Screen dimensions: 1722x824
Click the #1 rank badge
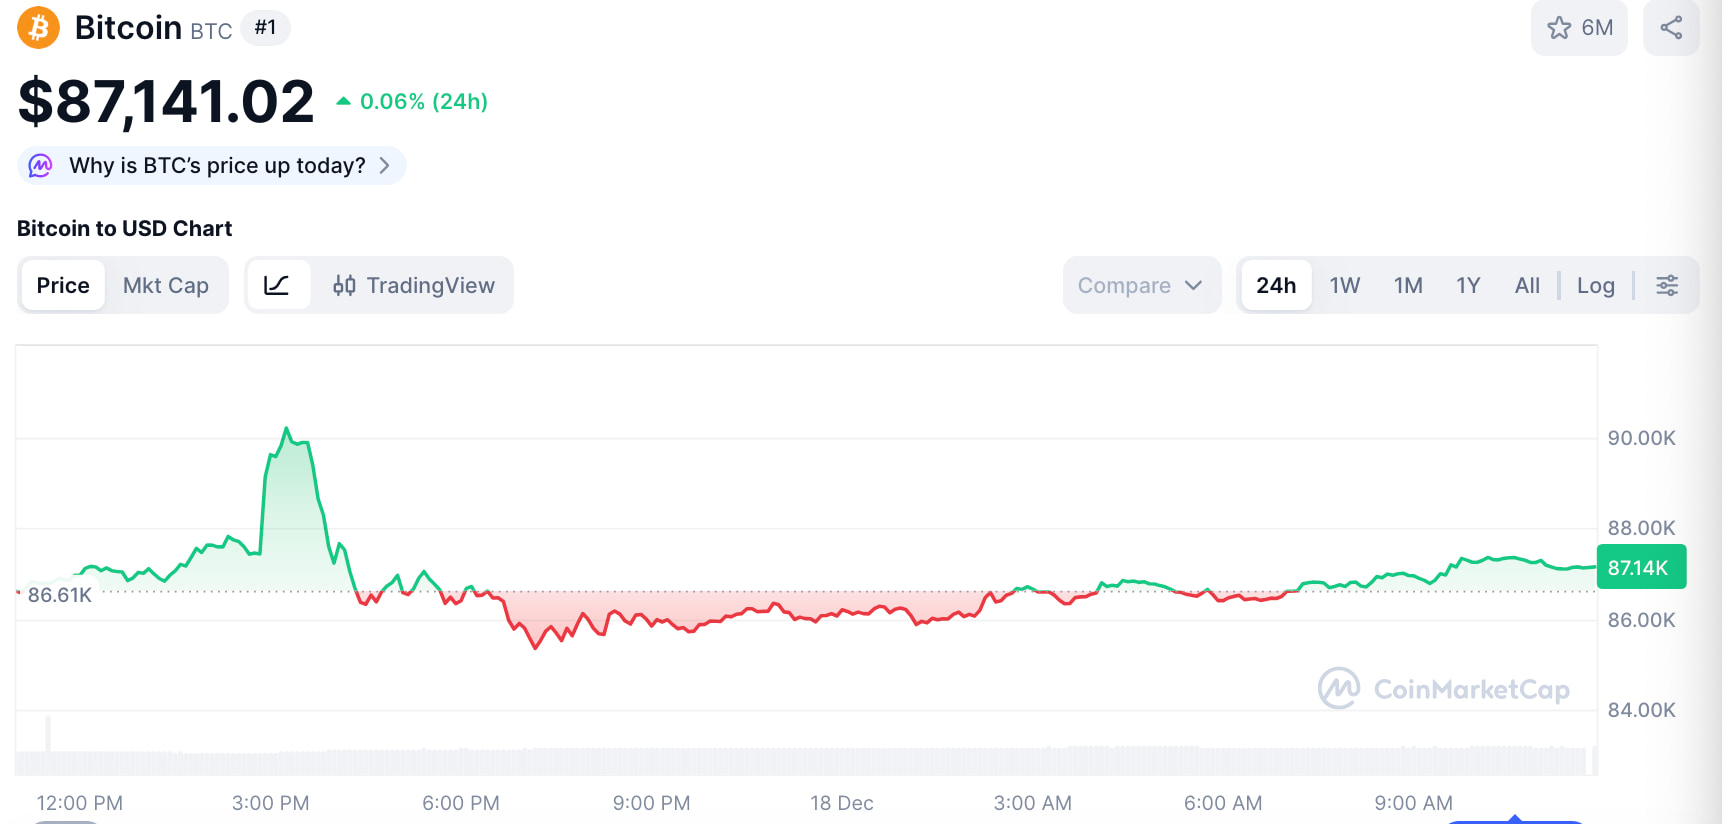pos(265,27)
